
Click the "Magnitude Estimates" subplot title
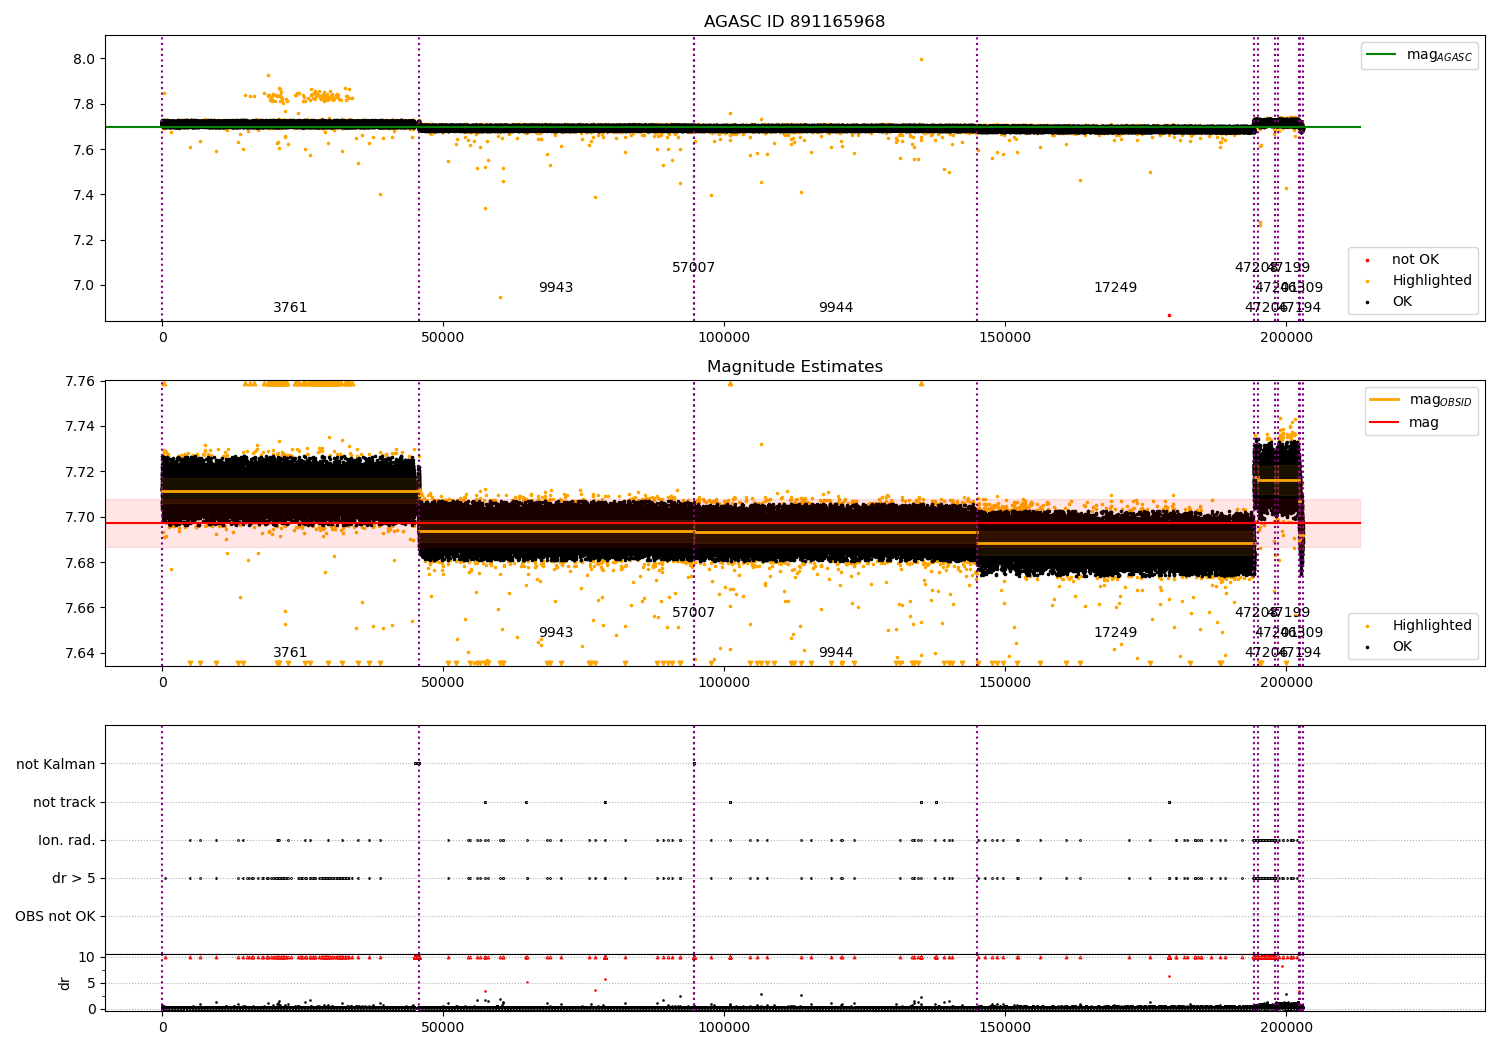[x=794, y=367]
